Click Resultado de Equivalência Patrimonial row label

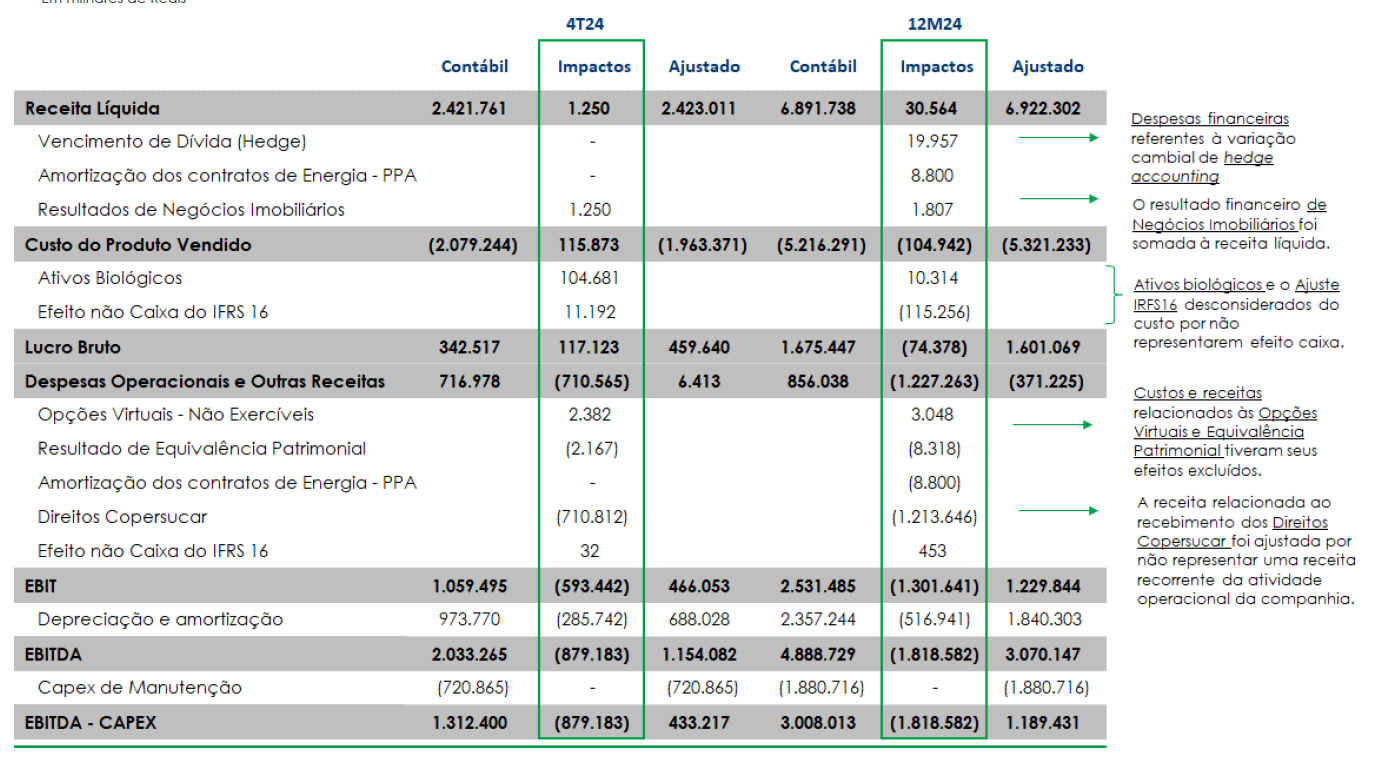pyautogui.click(x=202, y=449)
